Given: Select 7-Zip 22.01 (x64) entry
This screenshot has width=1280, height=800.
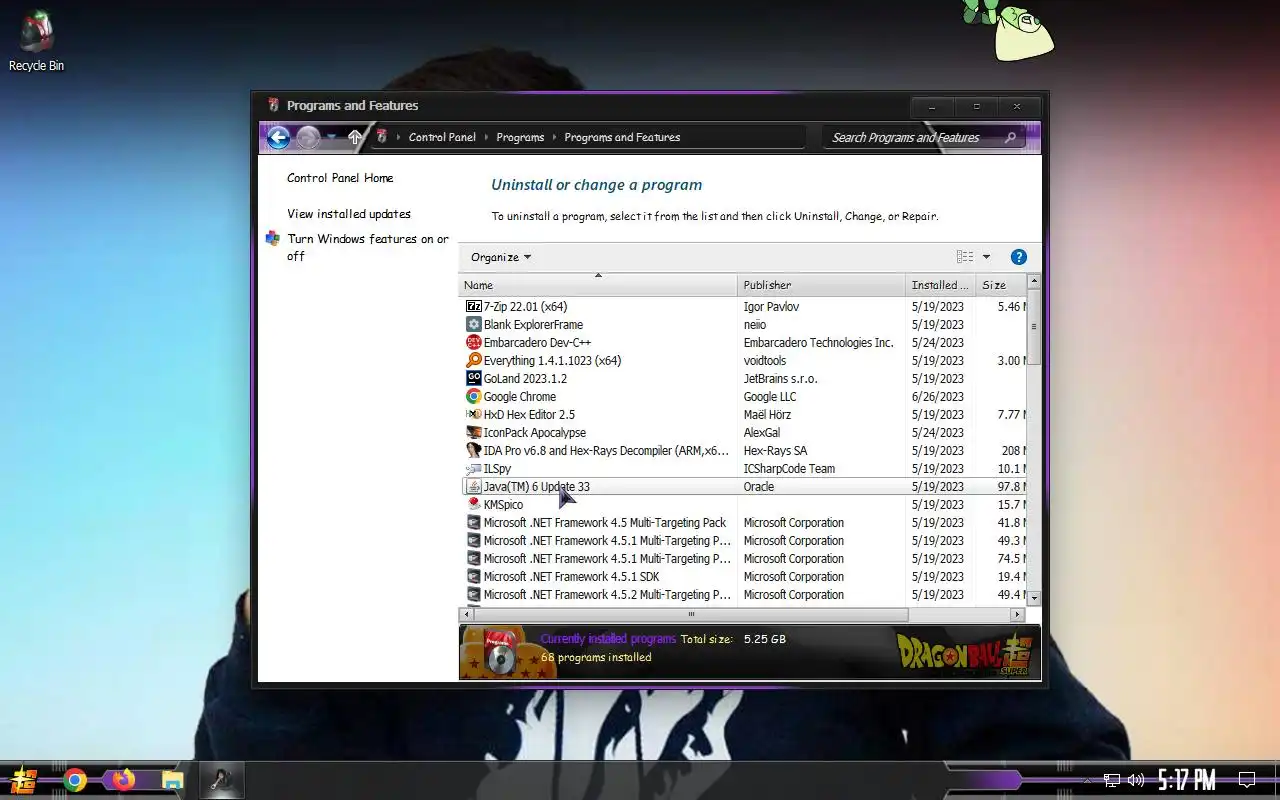Looking at the screenshot, I should click(x=743, y=307).
